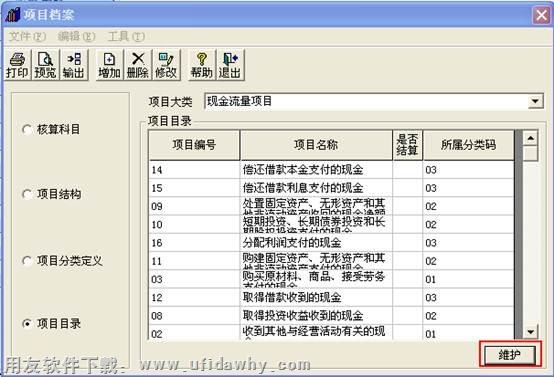
Task: Click the 项目档案 title bar app icon
Action: 13,15
